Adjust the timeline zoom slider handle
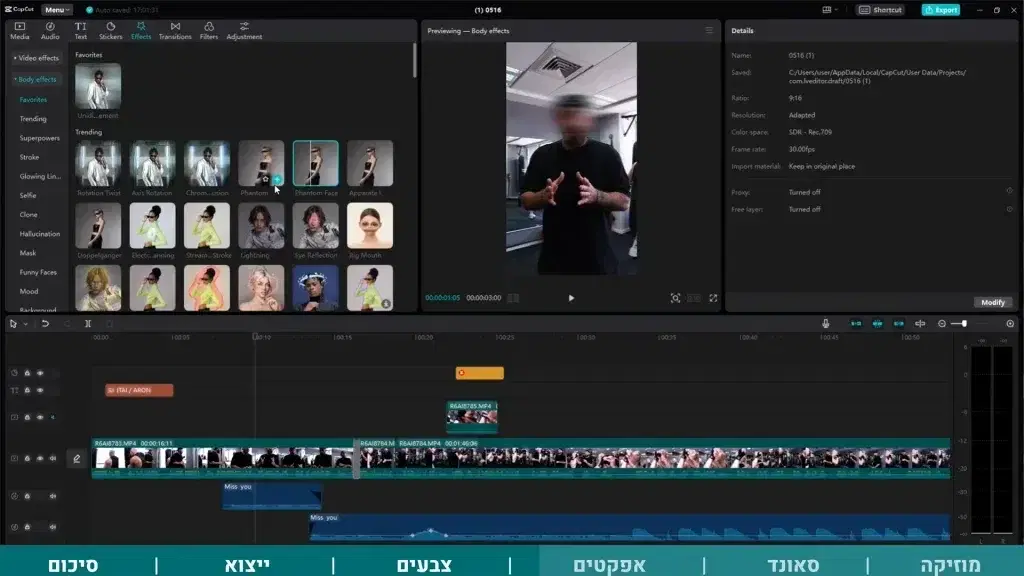The width and height of the screenshot is (1024, 576). pos(964,323)
